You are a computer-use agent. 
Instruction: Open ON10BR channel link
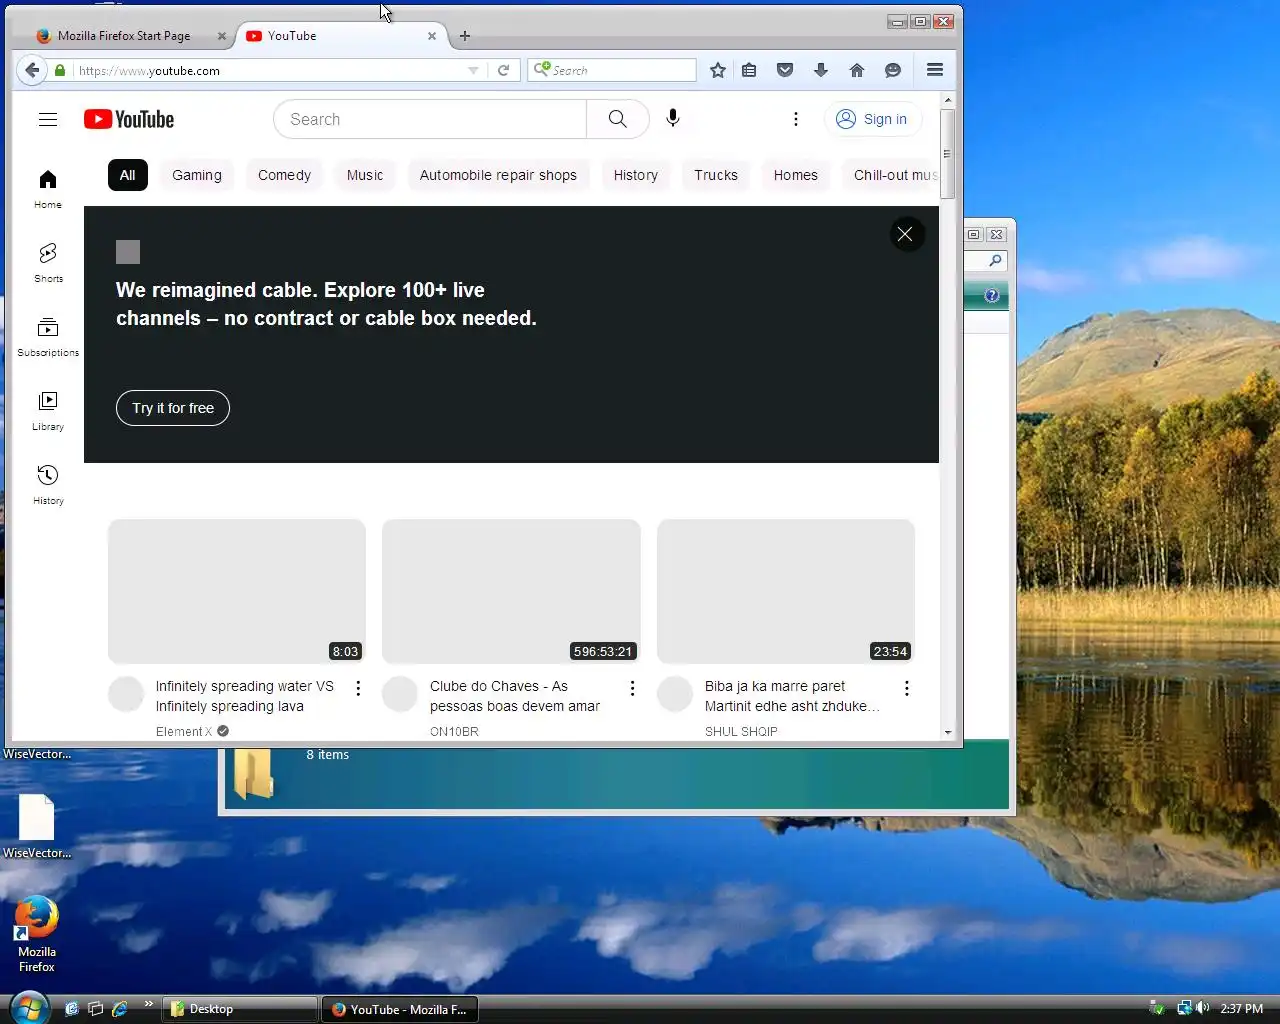pos(454,732)
